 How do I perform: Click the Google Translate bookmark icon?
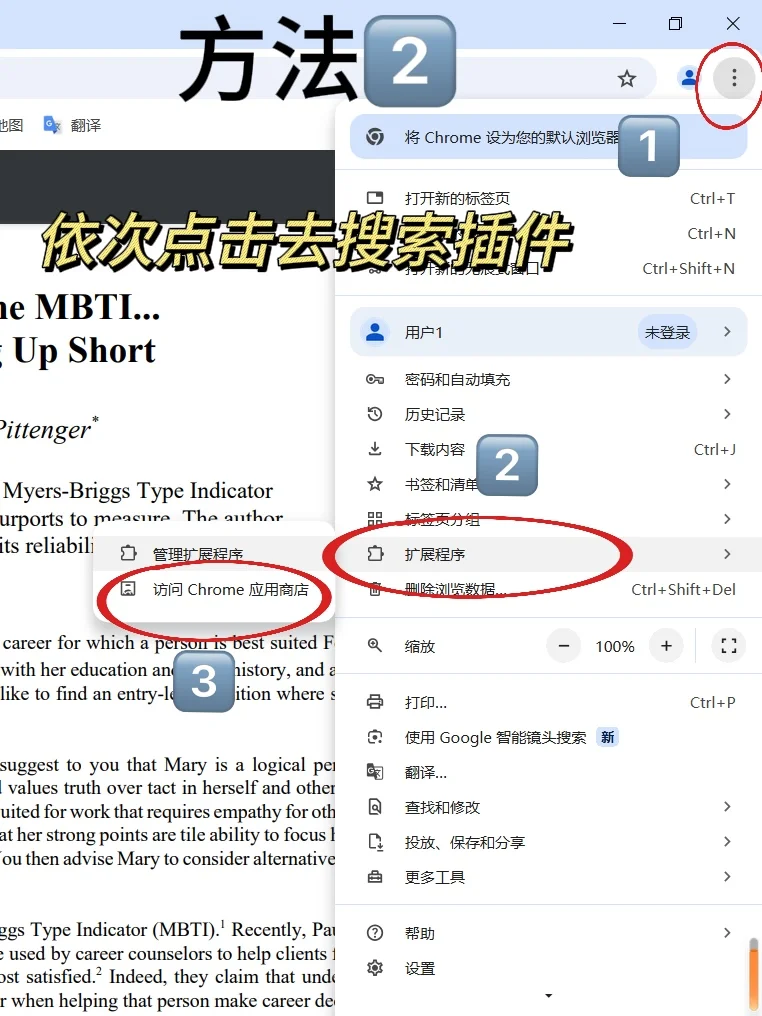[52, 124]
